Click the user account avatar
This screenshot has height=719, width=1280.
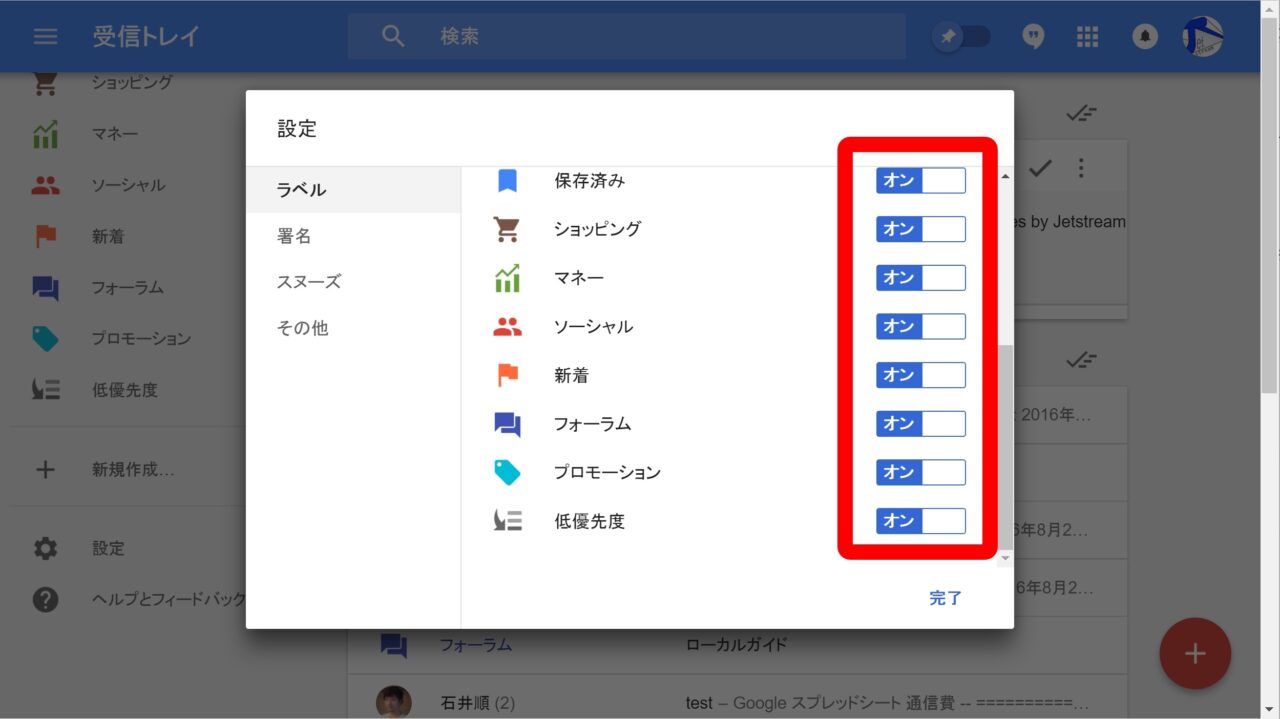pyautogui.click(x=1202, y=37)
